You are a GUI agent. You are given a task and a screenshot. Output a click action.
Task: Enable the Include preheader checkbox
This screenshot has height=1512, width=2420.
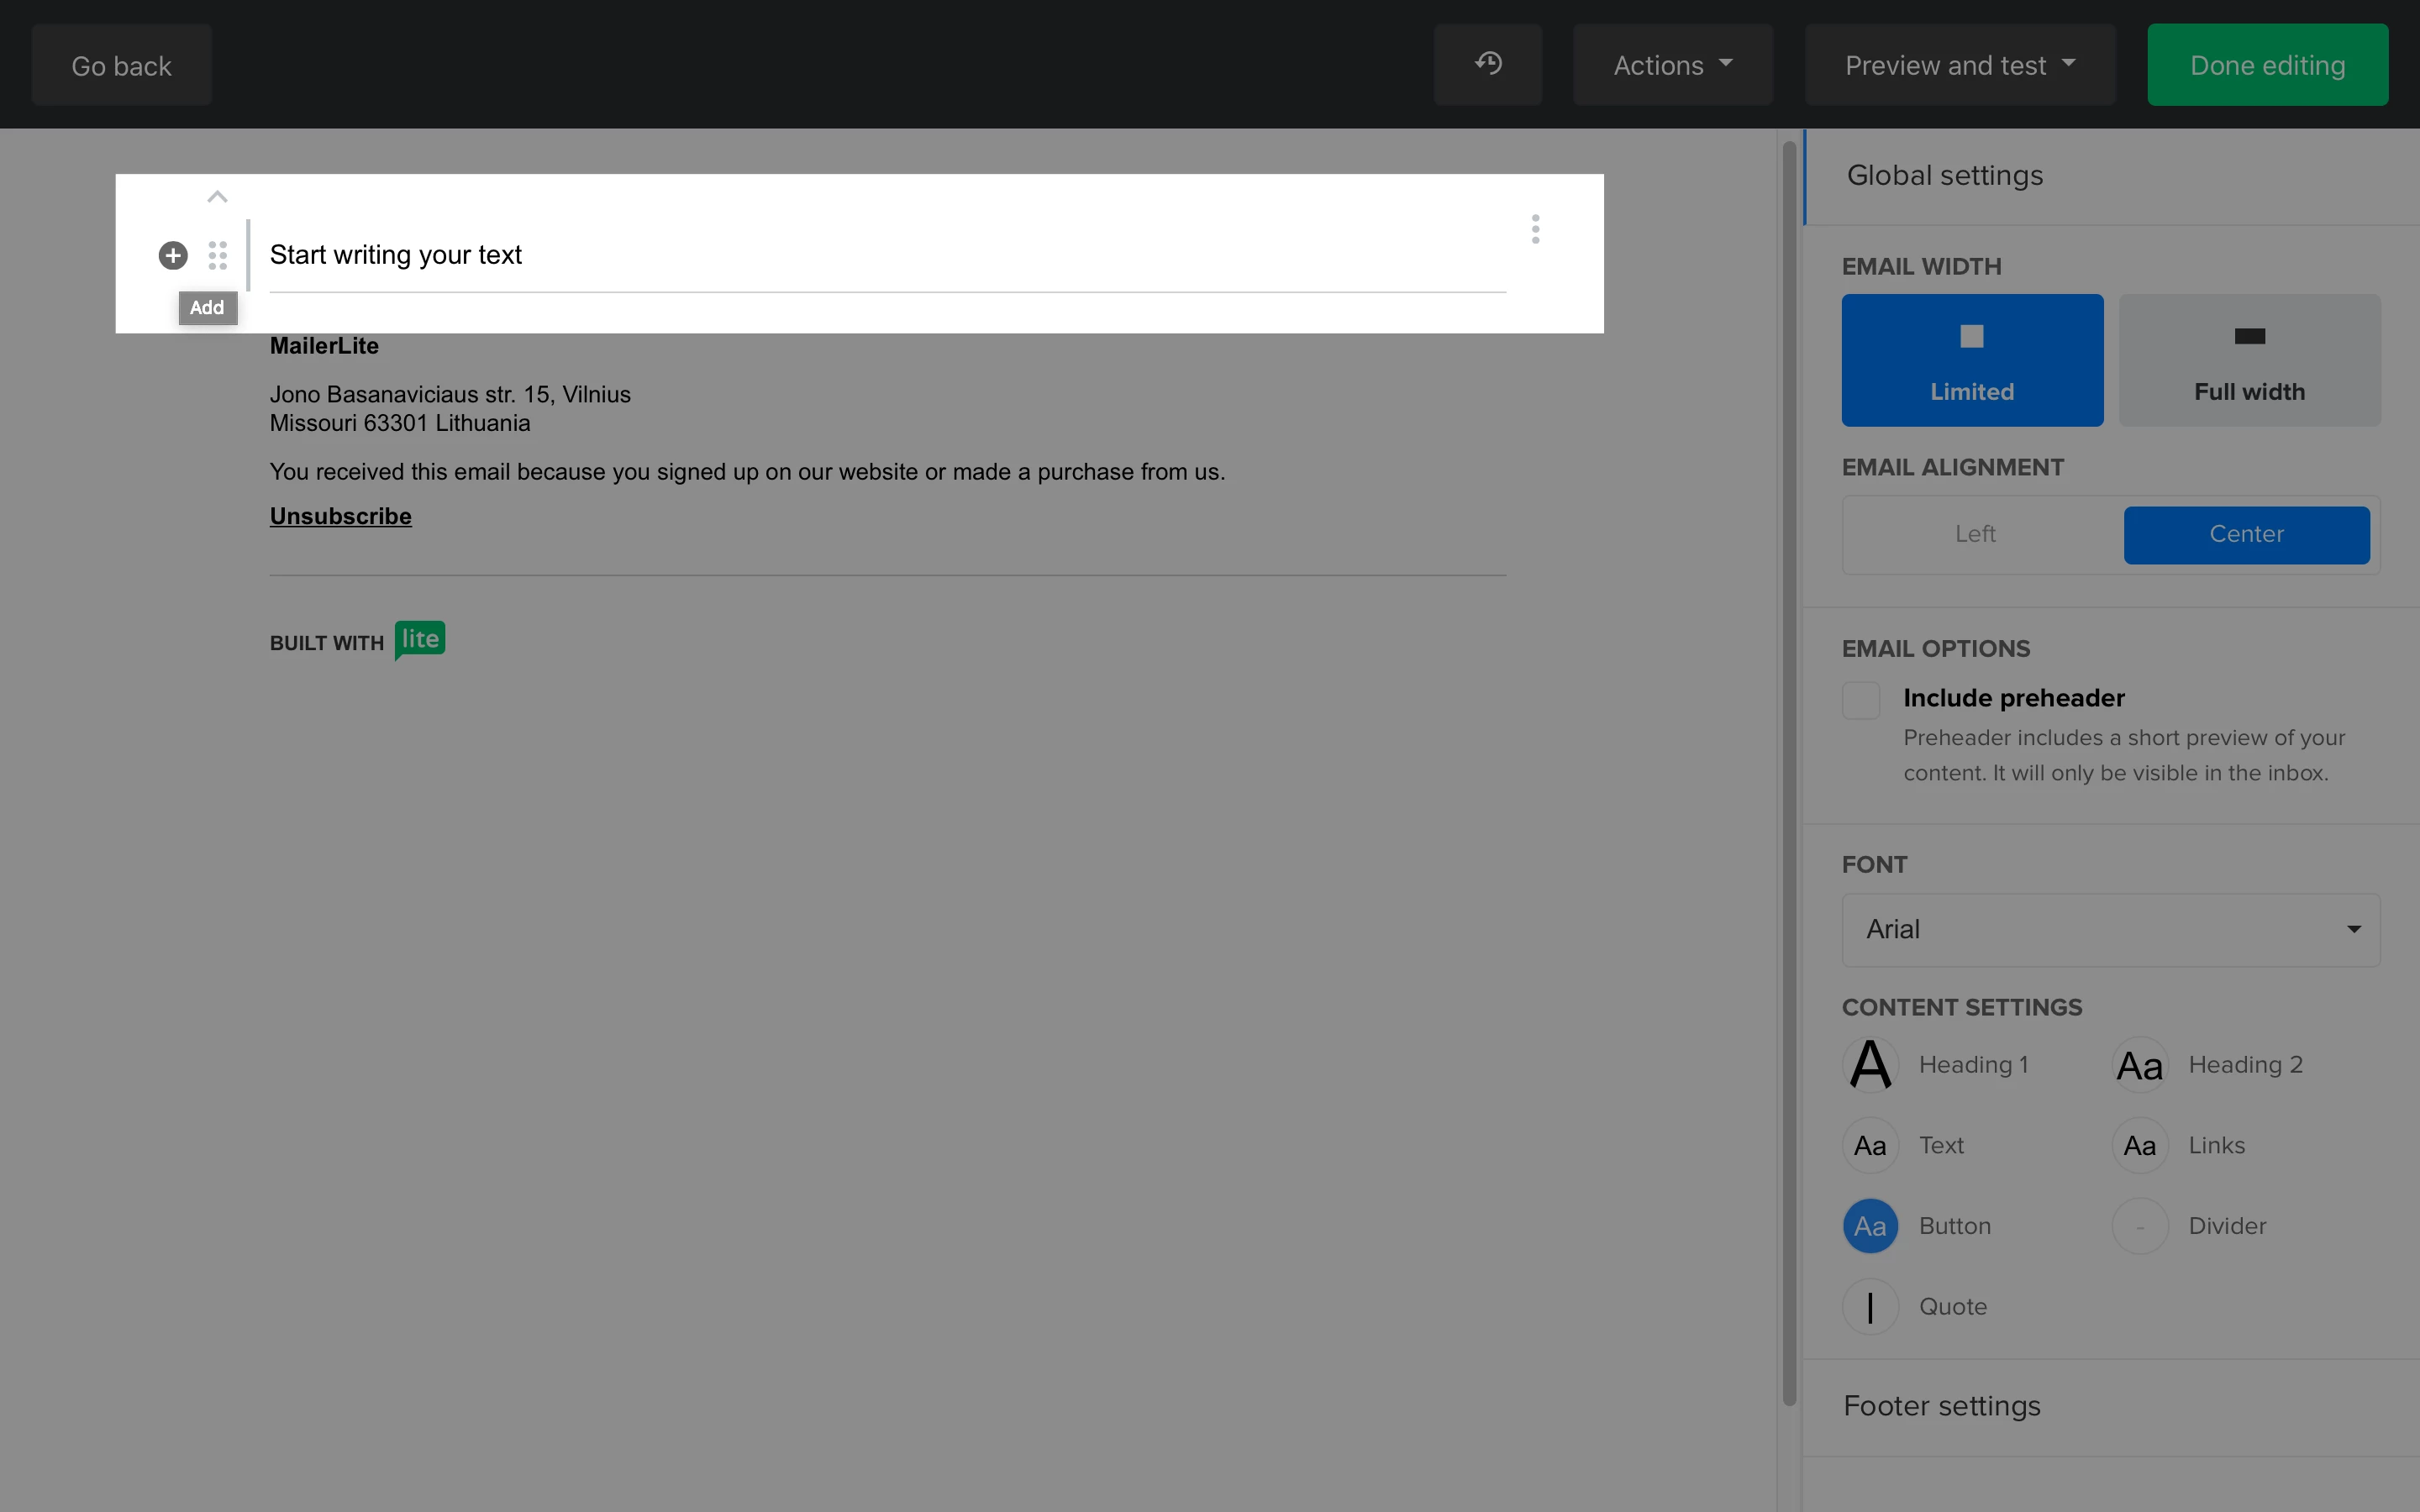tap(1861, 699)
